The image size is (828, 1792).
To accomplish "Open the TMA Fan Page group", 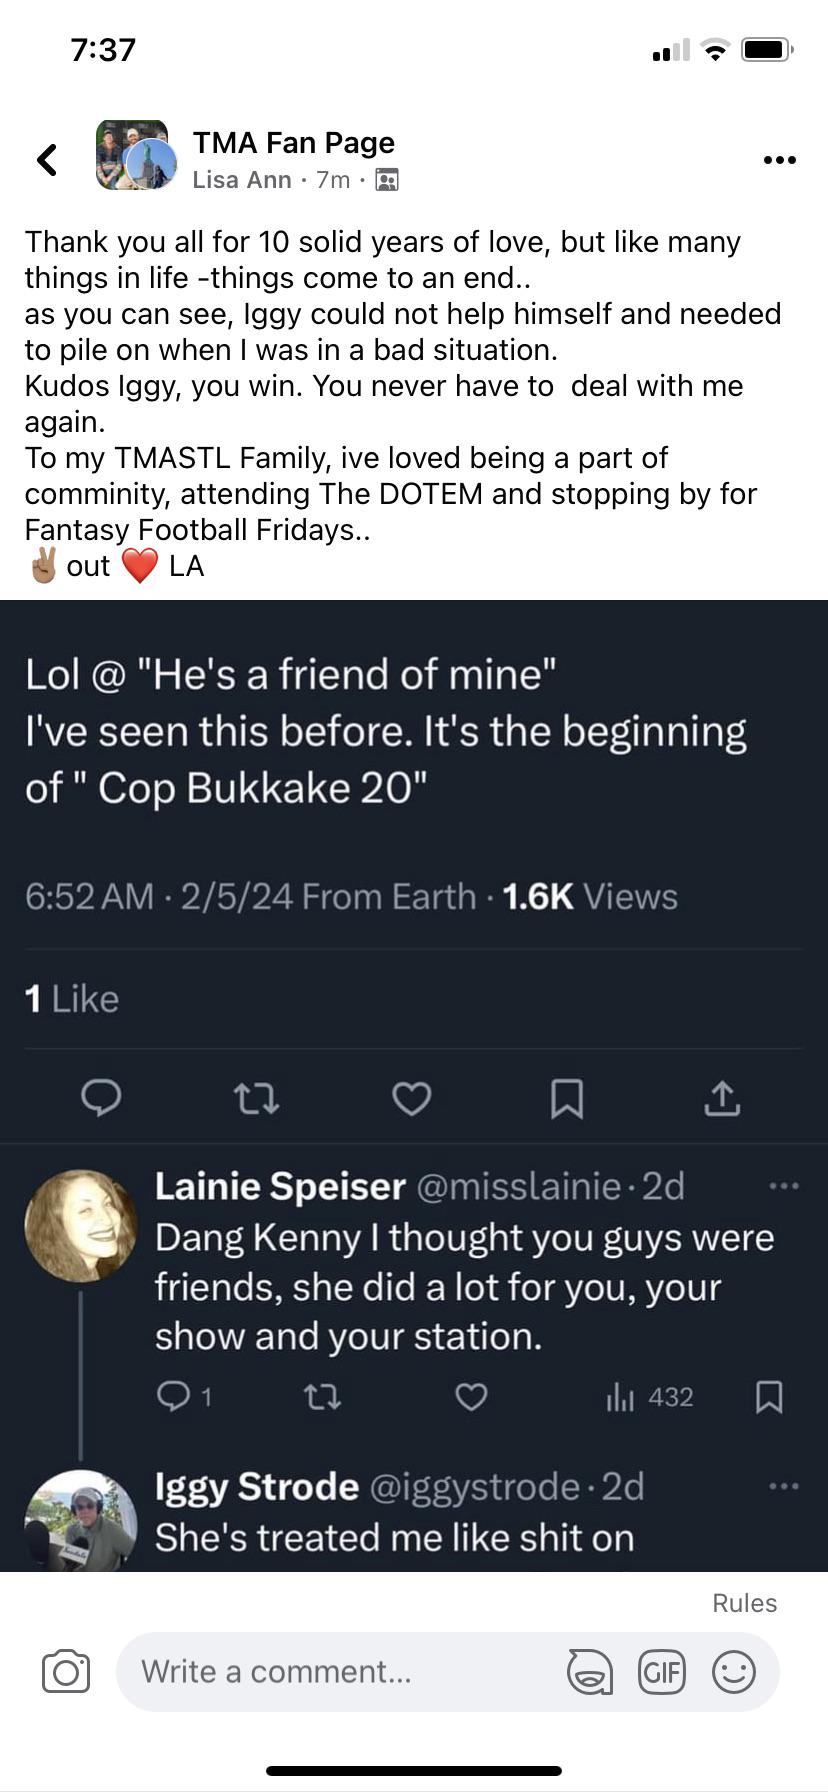I will 293,143.
